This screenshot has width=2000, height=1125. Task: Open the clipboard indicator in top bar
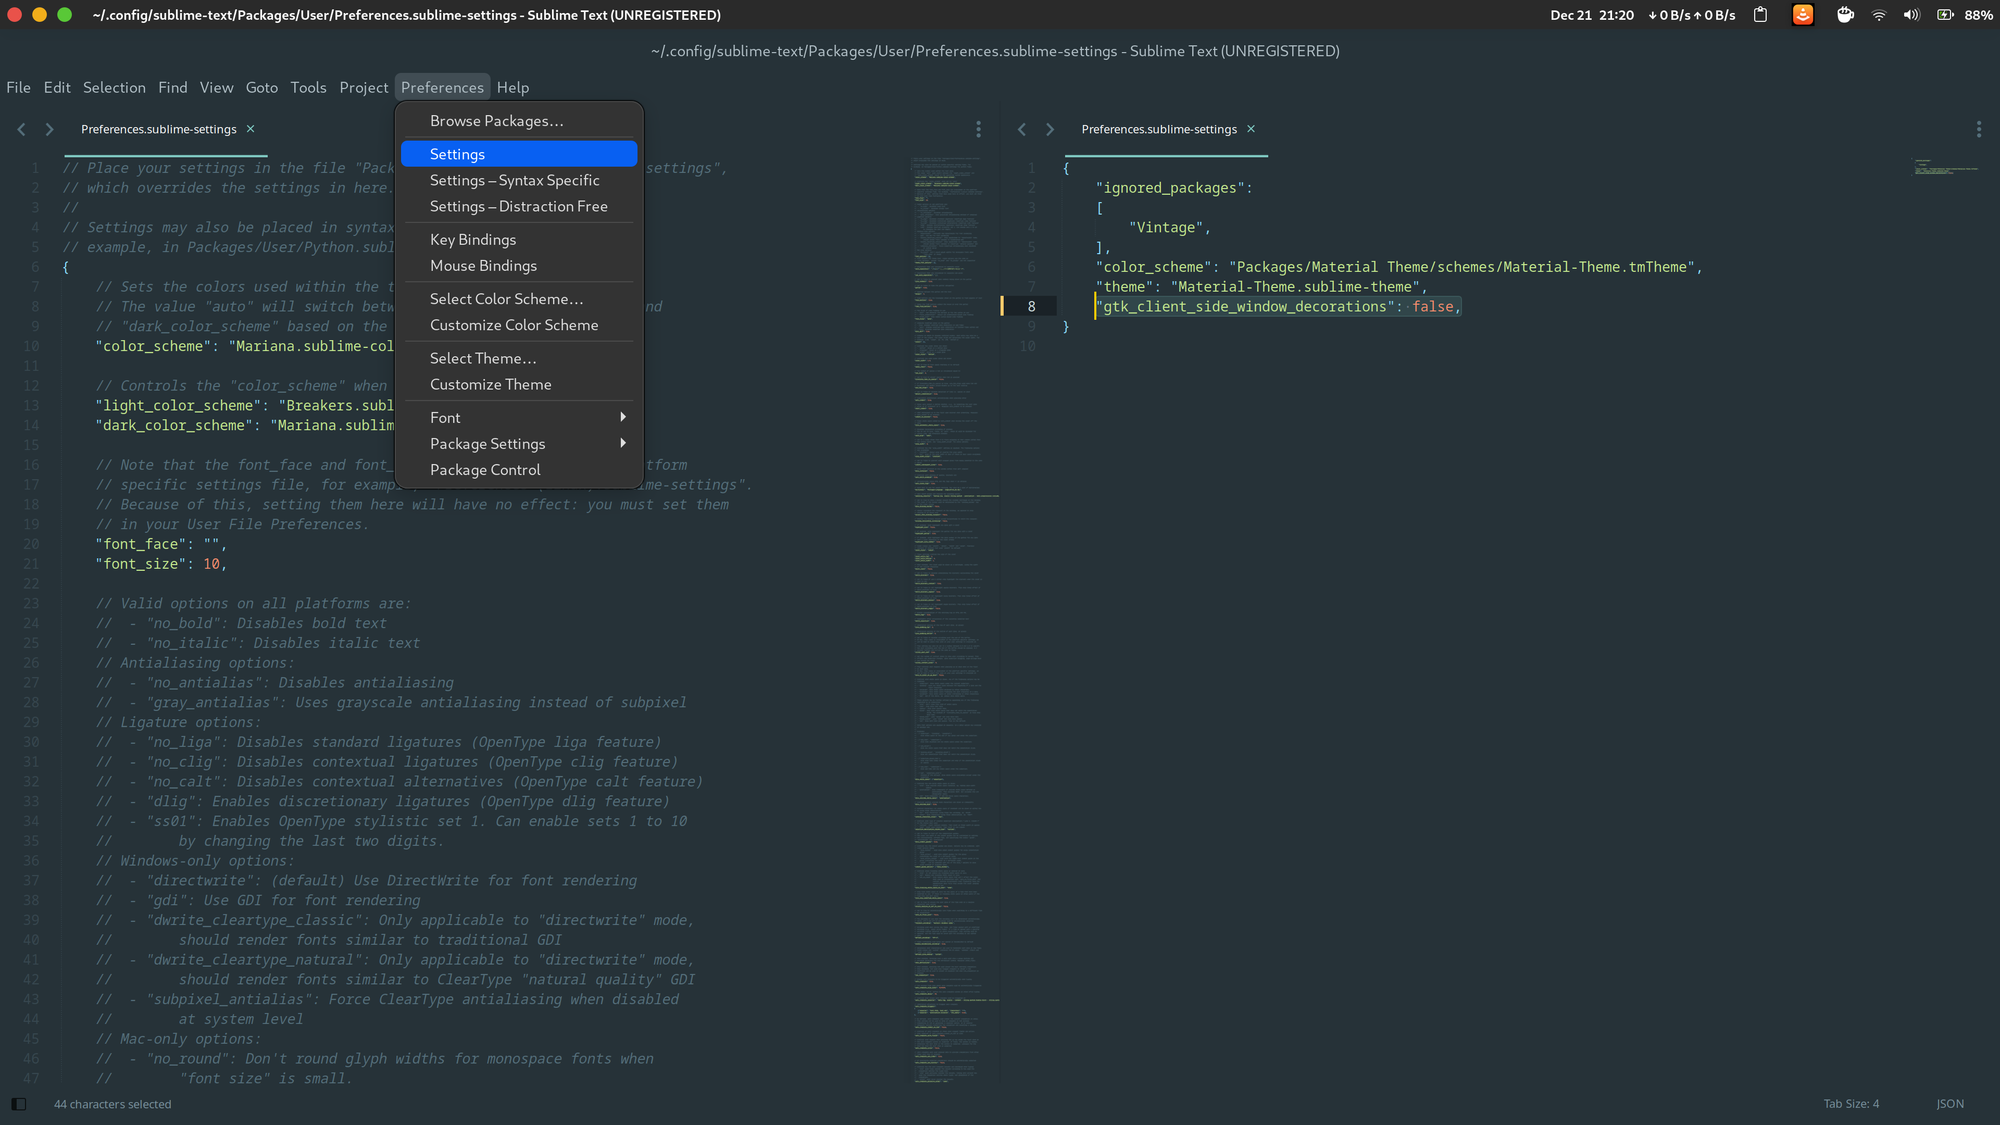(x=1761, y=15)
